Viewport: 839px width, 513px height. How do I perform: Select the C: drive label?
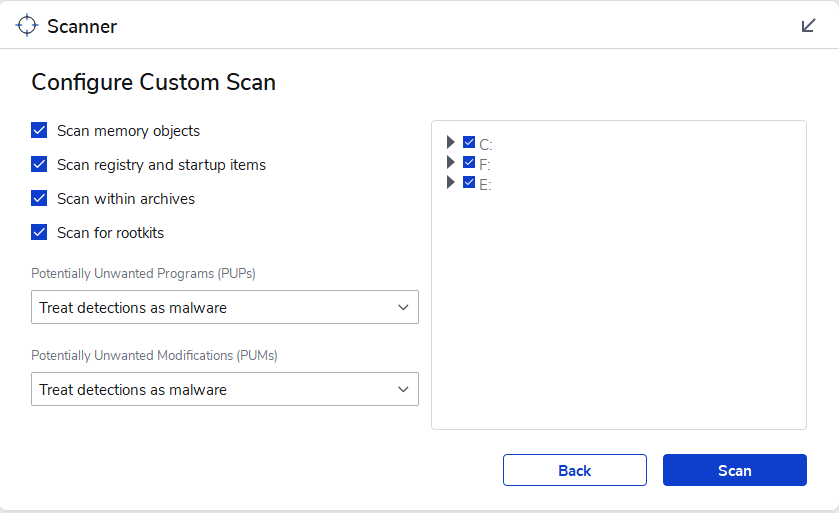[486, 145]
